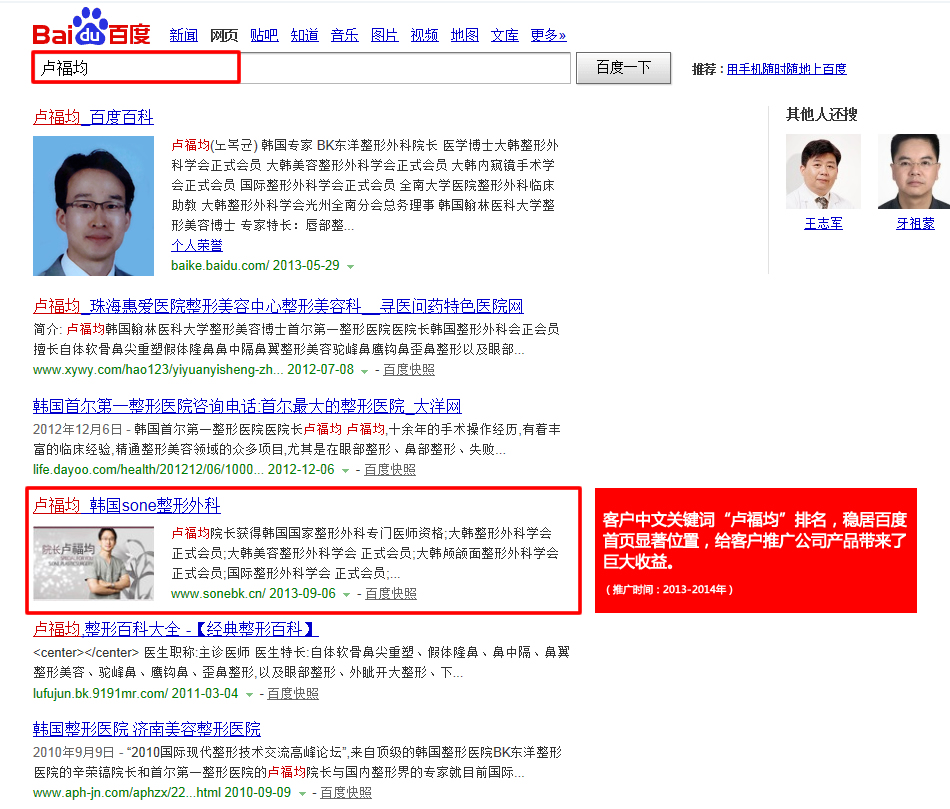Open the 地图 map tab

465,35
